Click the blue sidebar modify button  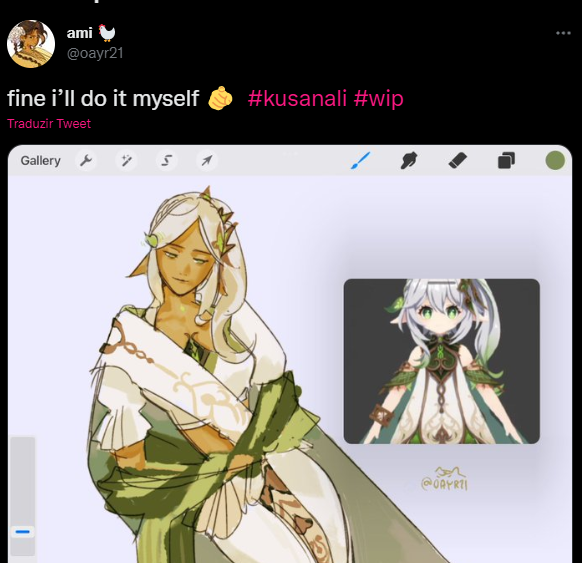pyautogui.click(x=23, y=532)
